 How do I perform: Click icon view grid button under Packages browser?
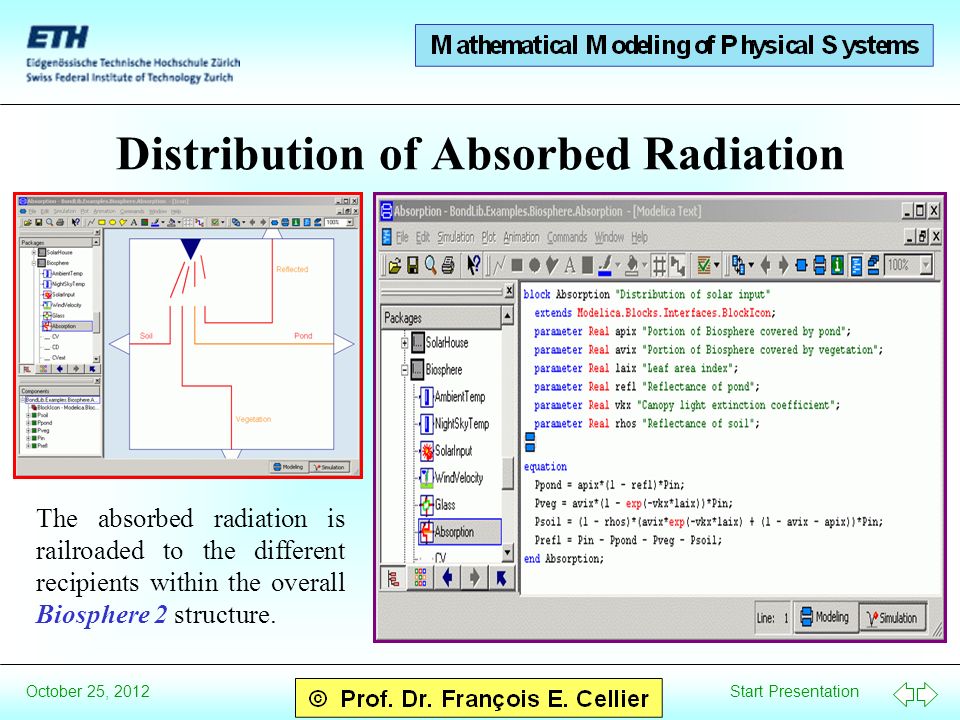tap(420, 578)
